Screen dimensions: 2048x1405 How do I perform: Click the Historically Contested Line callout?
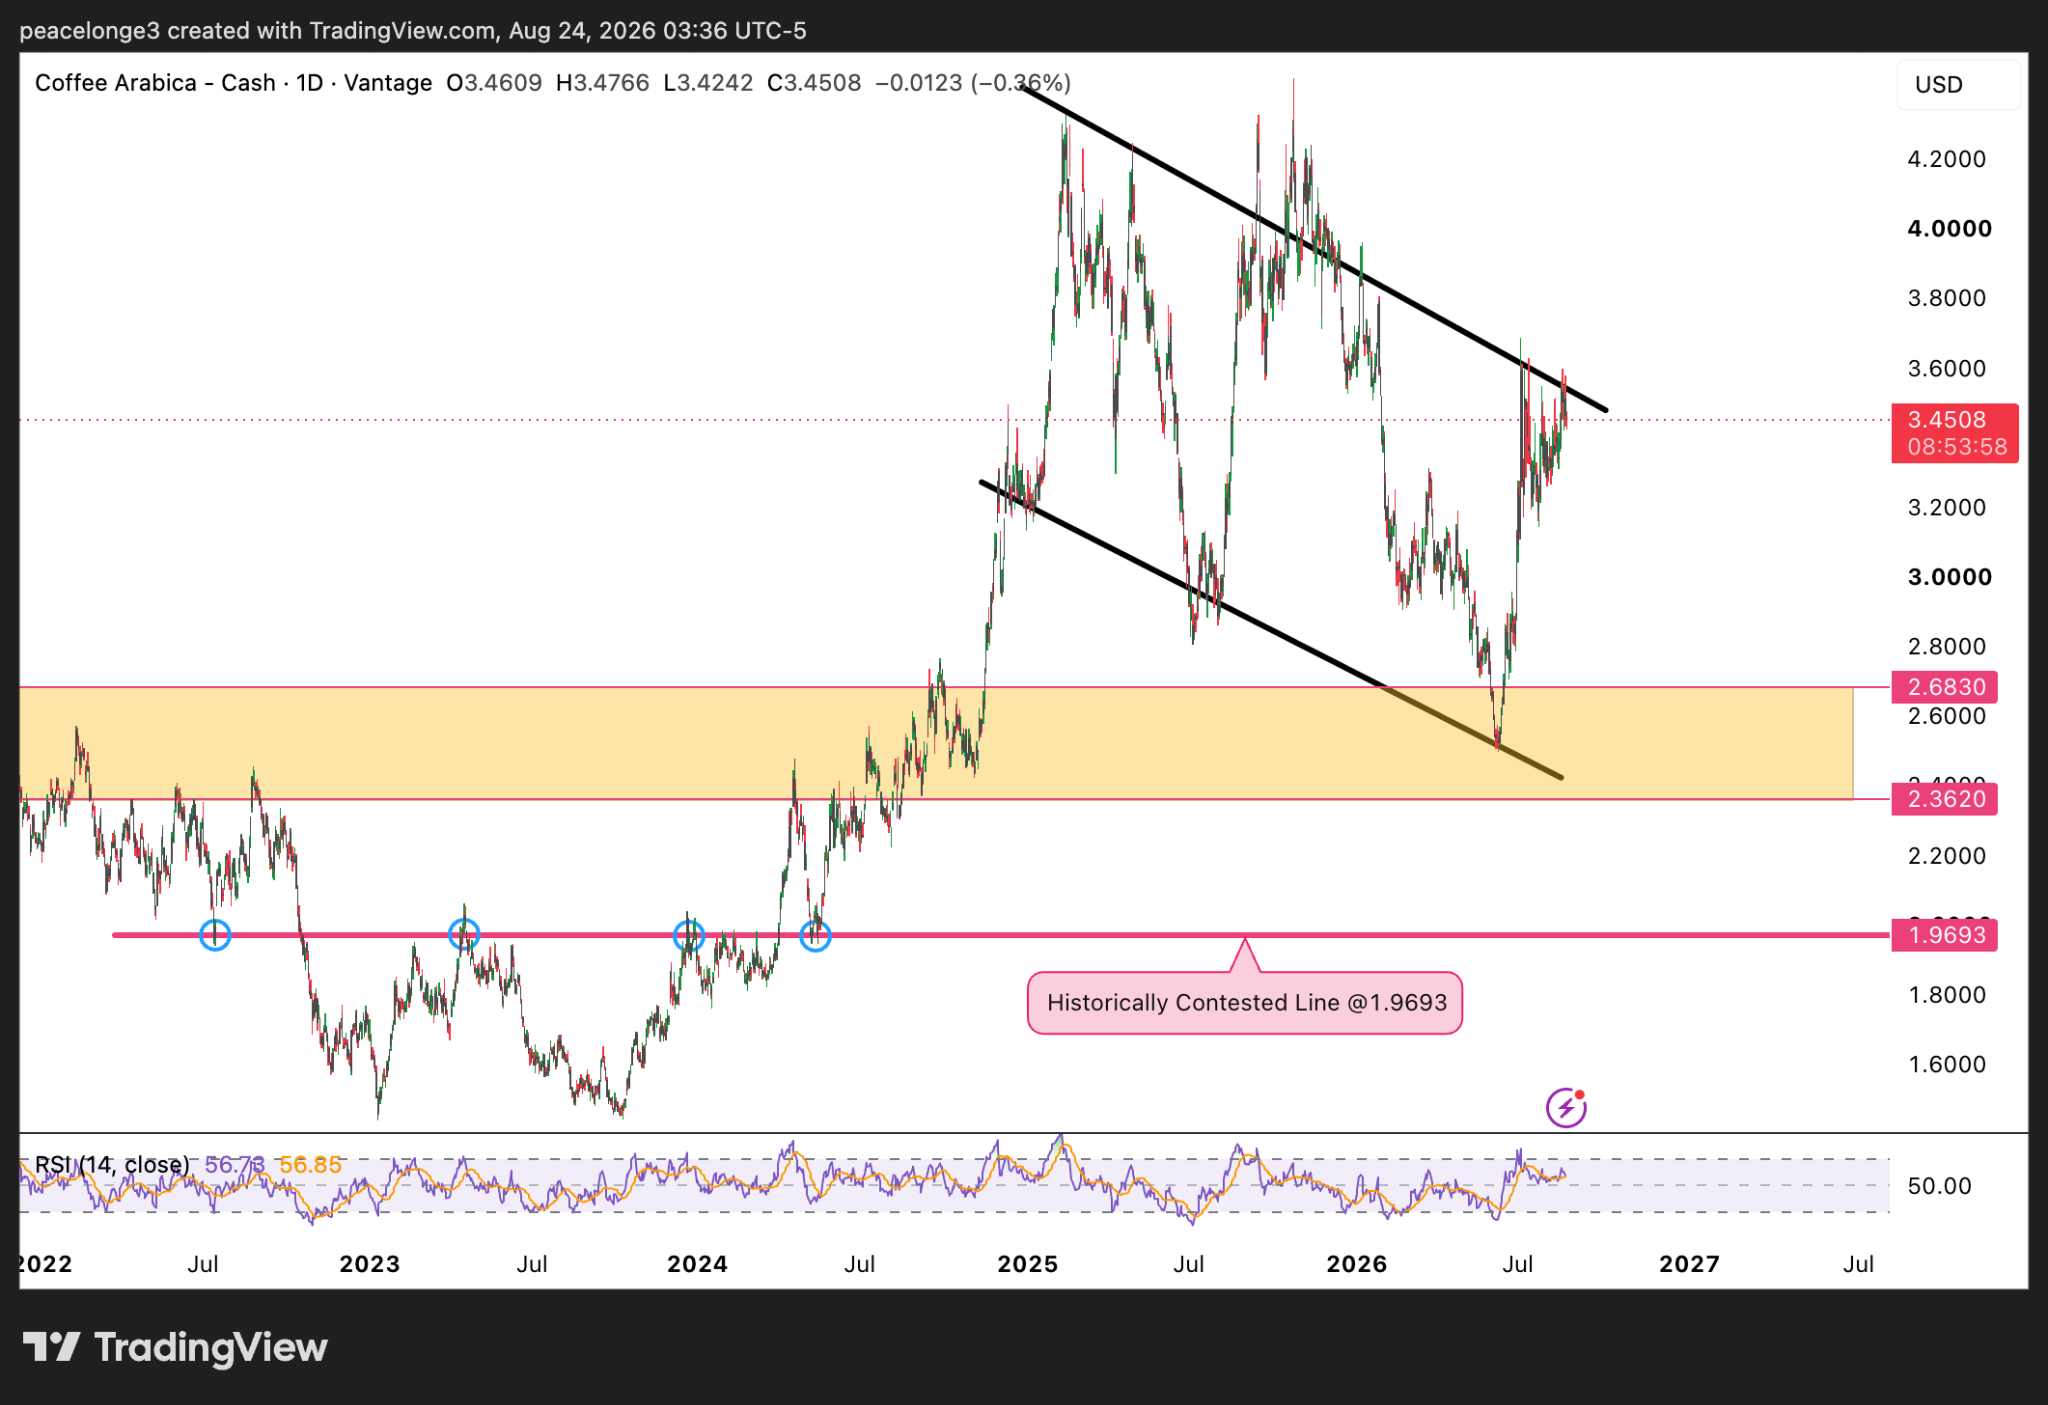pyautogui.click(x=1245, y=1002)
